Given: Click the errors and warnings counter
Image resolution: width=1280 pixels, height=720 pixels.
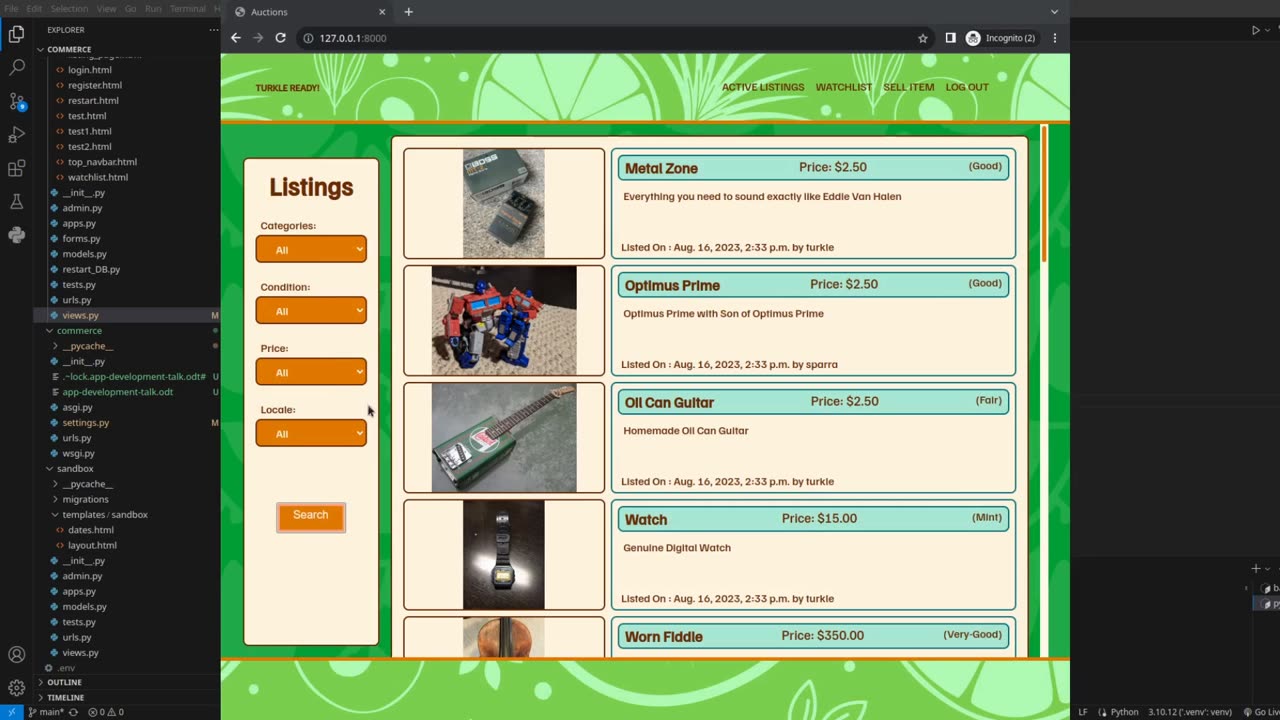Looking at the screenshot, I should 106,712.
